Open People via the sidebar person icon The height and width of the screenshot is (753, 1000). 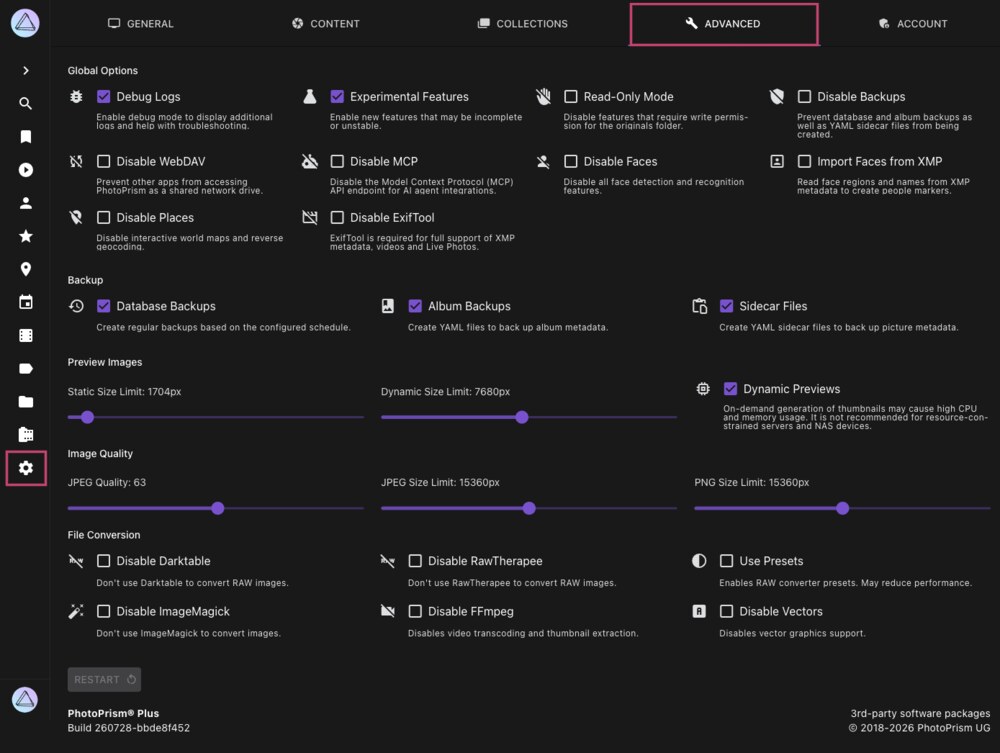point(26,203)
